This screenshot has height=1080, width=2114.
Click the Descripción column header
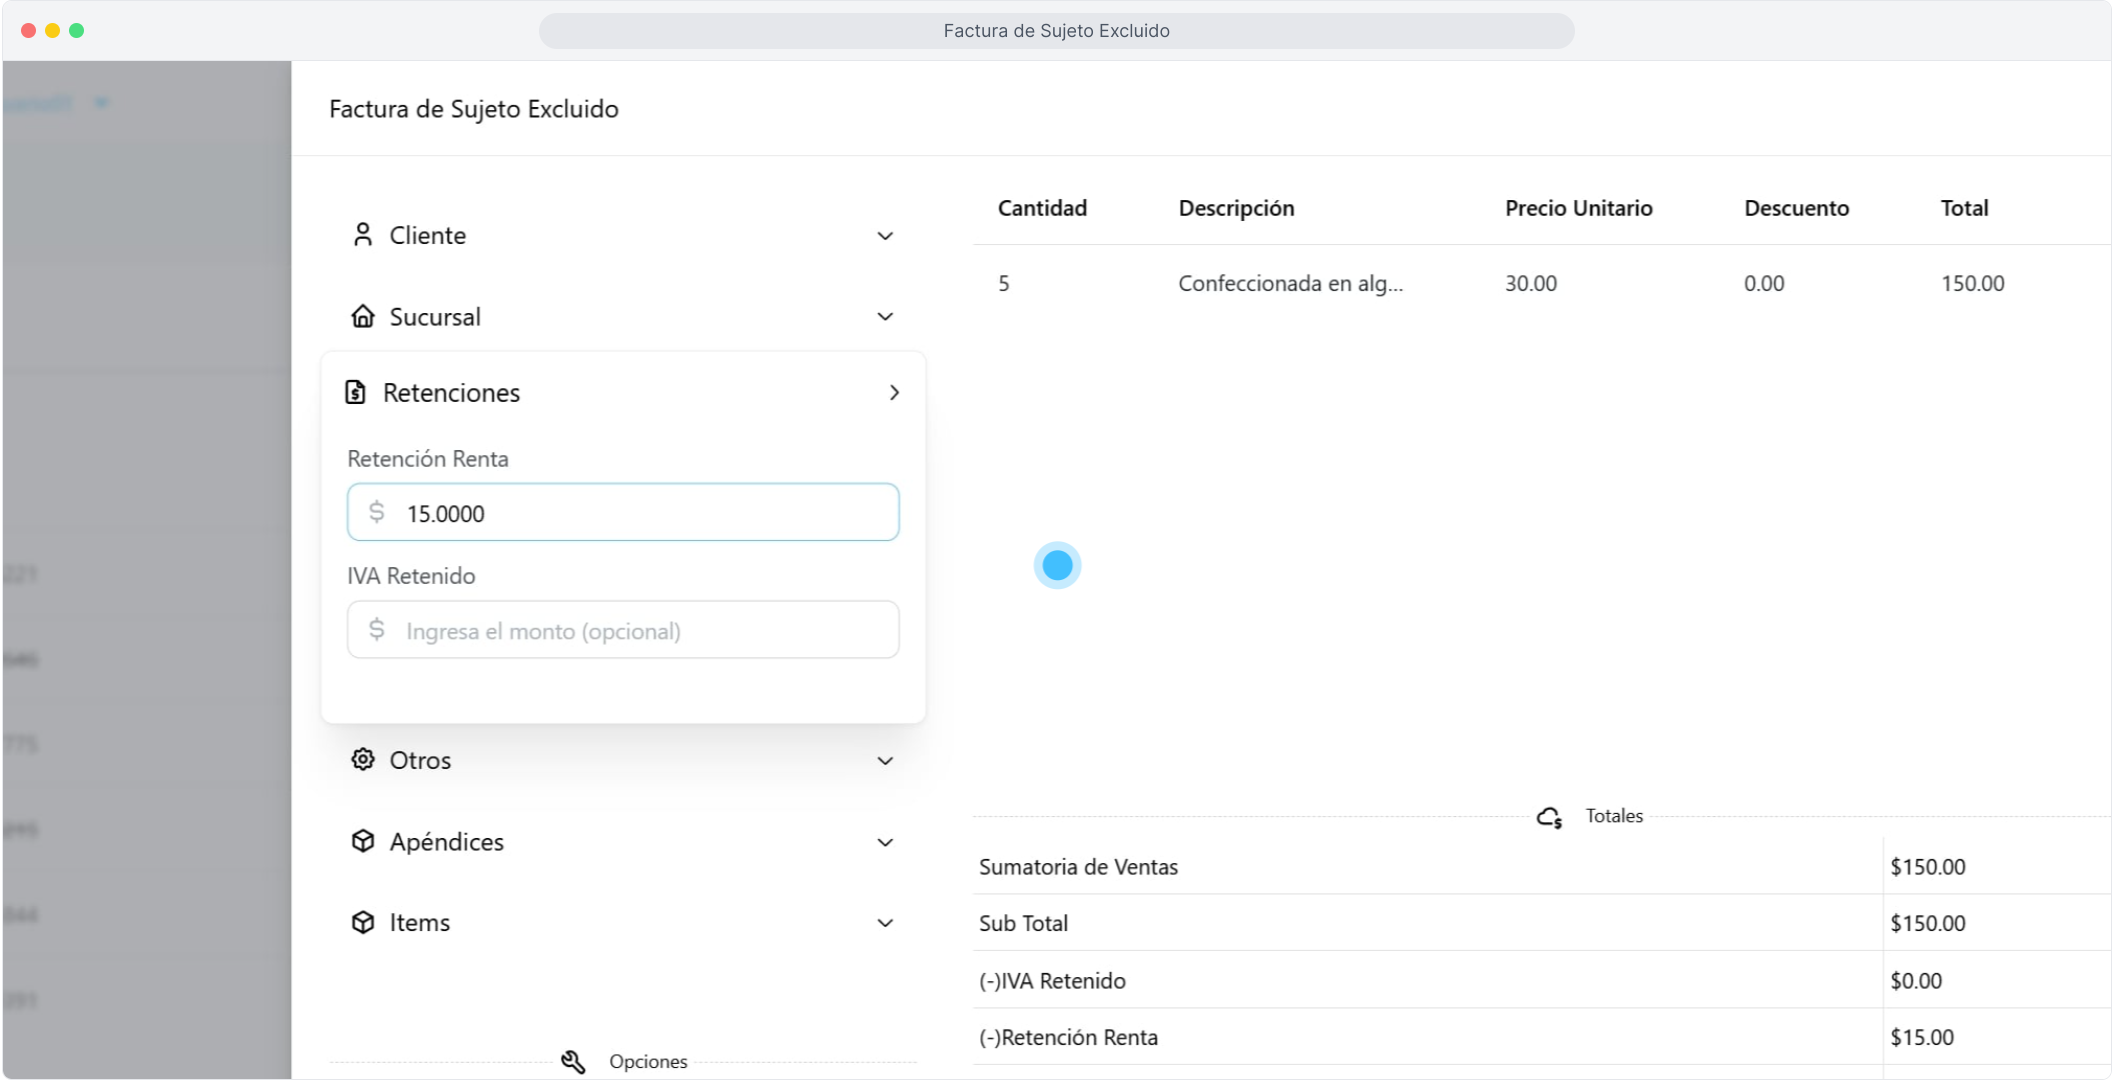point(1236,208)
